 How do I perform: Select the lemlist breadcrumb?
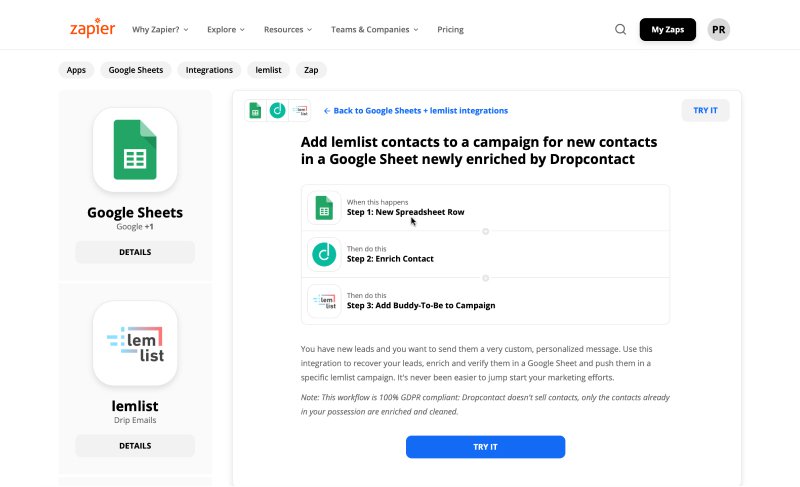268,70
